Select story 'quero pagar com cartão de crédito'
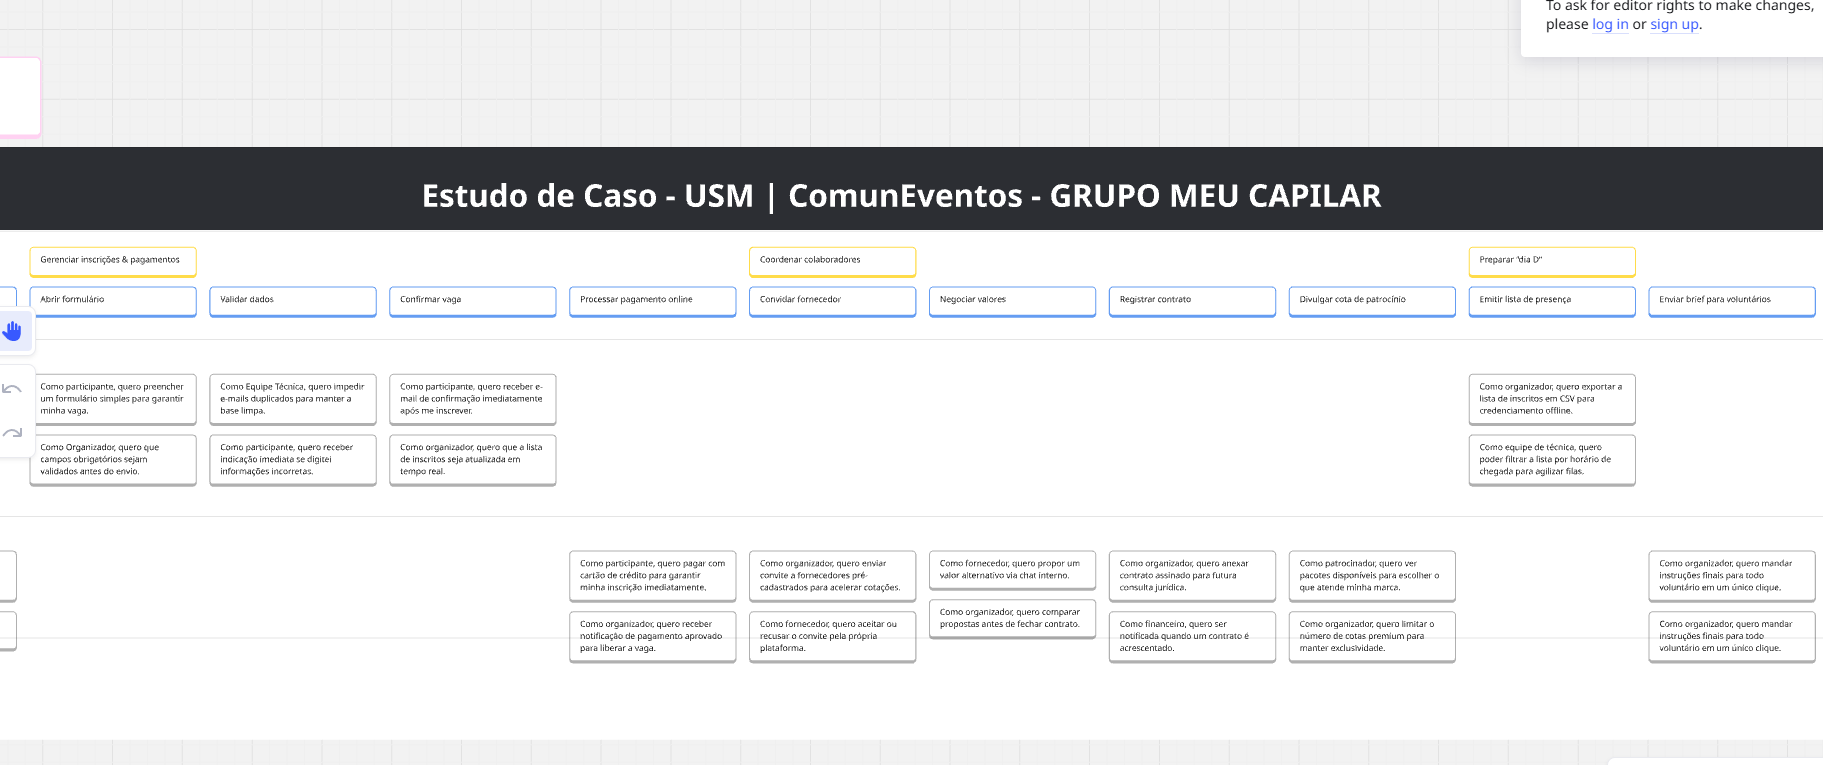This screenshot has height=765, width=1823. click(653, 576)
